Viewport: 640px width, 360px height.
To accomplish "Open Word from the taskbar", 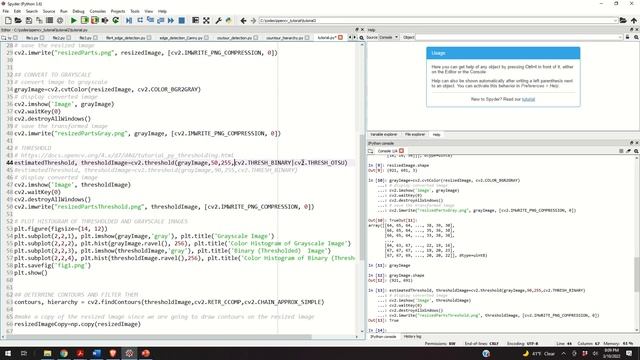I will (x=96, y=353).
